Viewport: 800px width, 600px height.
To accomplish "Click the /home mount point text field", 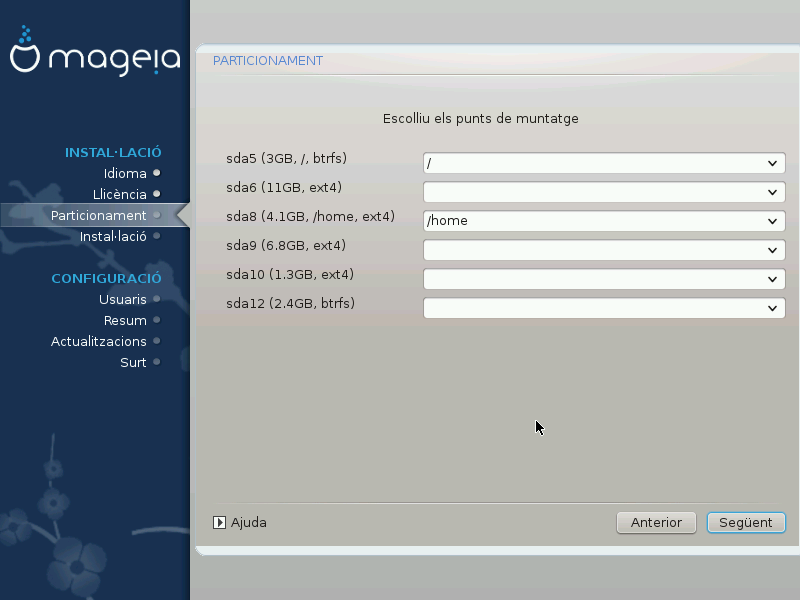I will [590, 221].
